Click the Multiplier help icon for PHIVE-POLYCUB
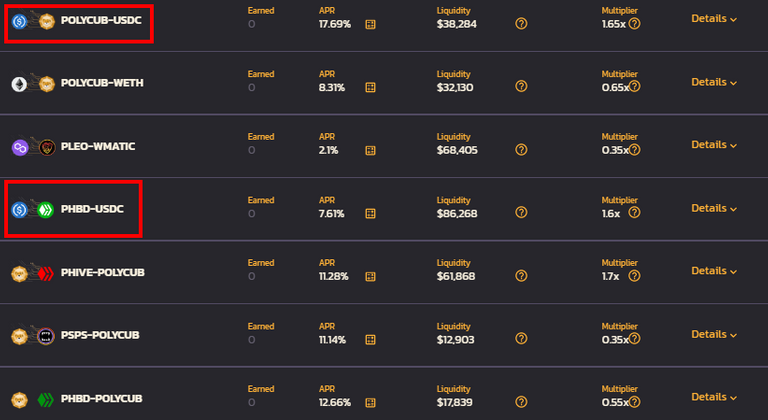 pos(634,276)
